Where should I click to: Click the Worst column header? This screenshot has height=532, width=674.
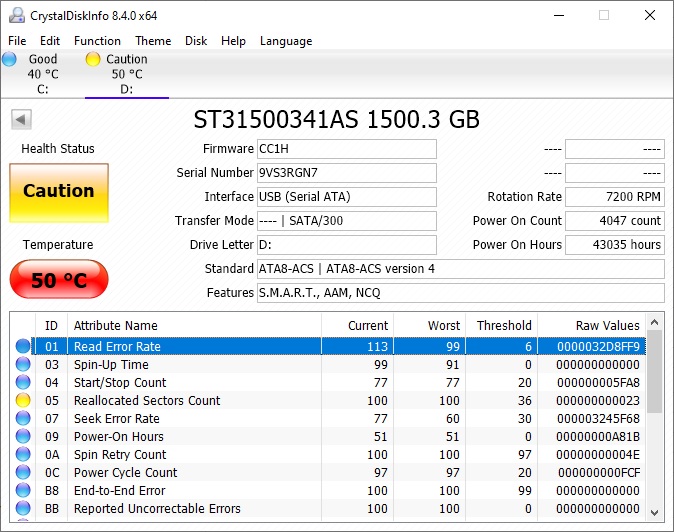[429, 325]
